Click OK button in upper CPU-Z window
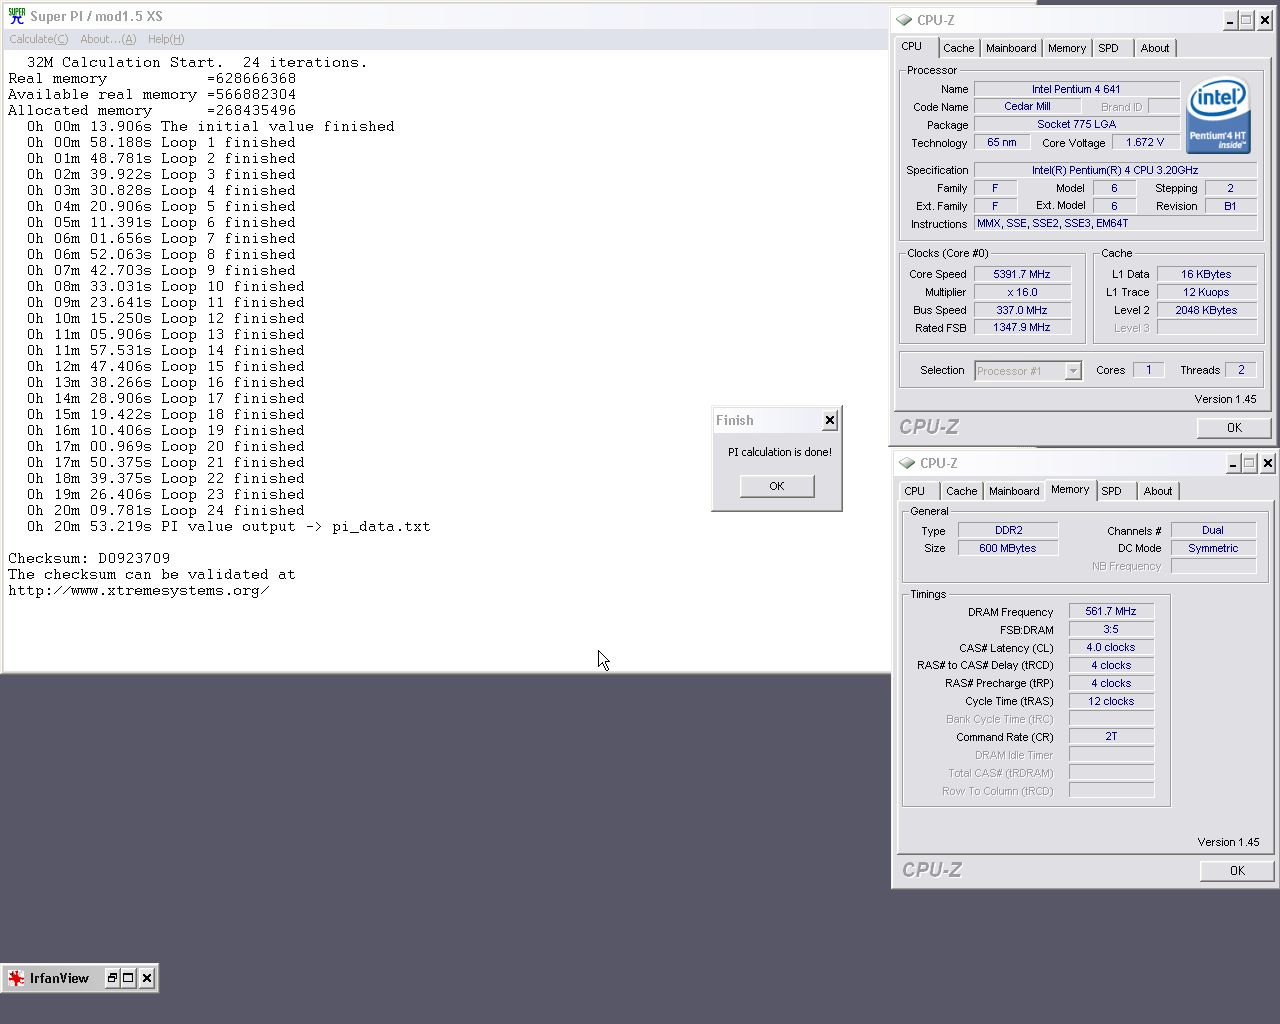The height and width of the screenshot is (1024, 1280). [1234, 428]
